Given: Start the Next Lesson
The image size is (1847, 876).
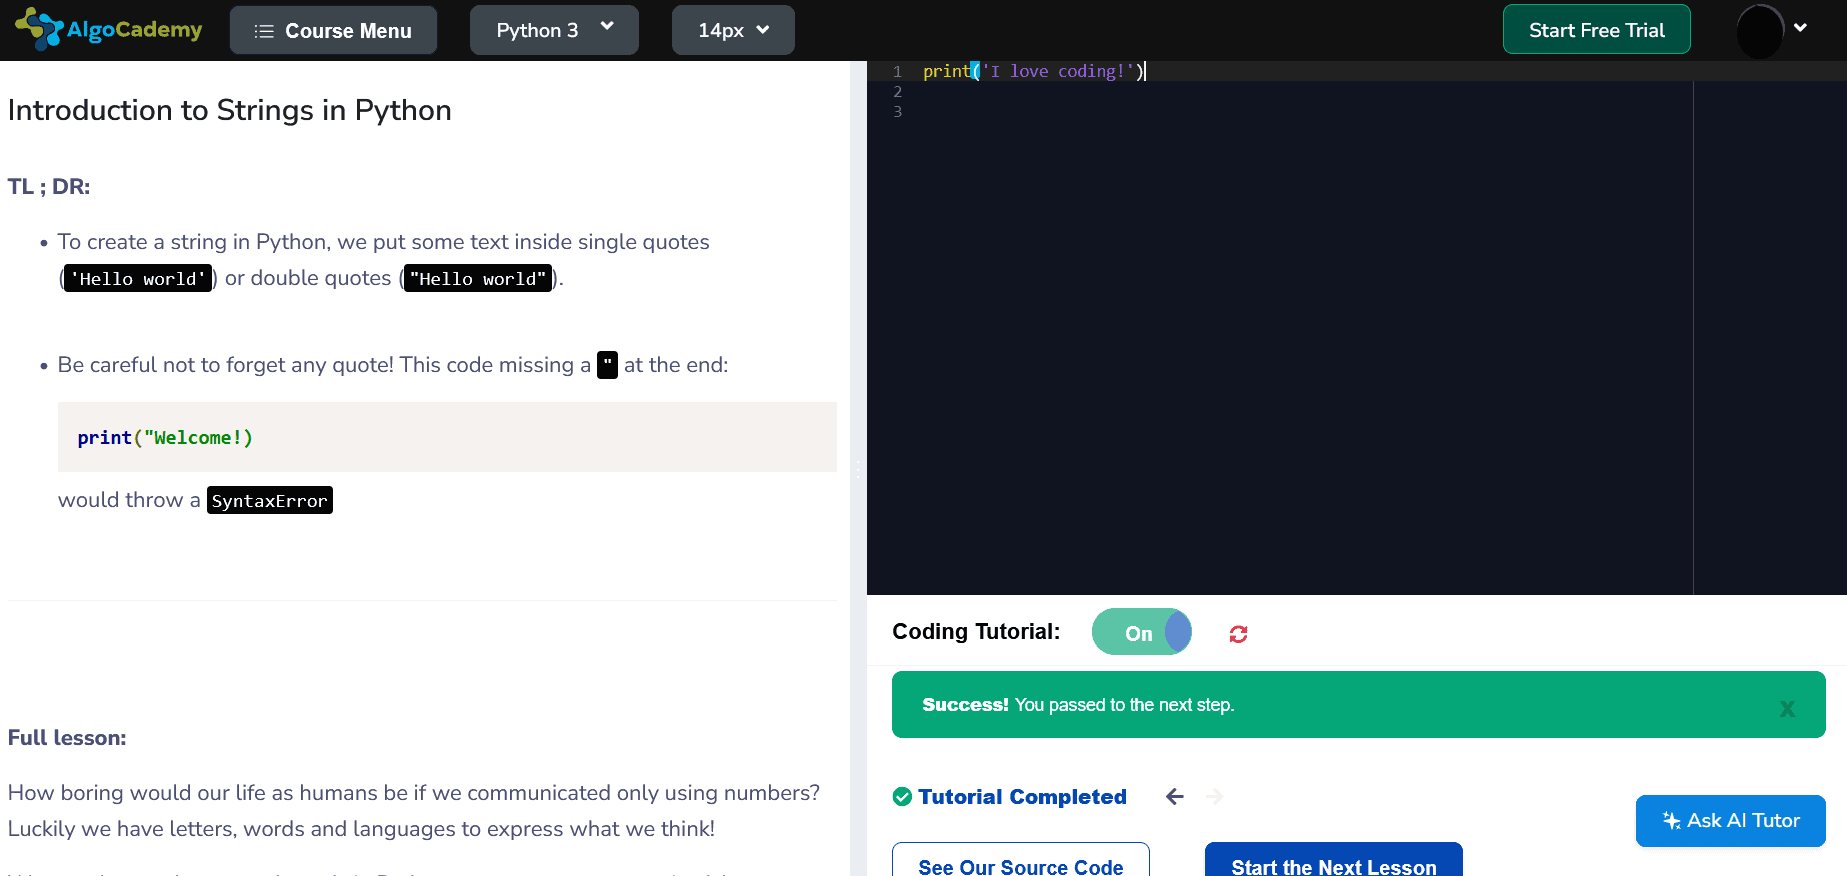Looking at the screenshot, I should [x=1333, y=861].
